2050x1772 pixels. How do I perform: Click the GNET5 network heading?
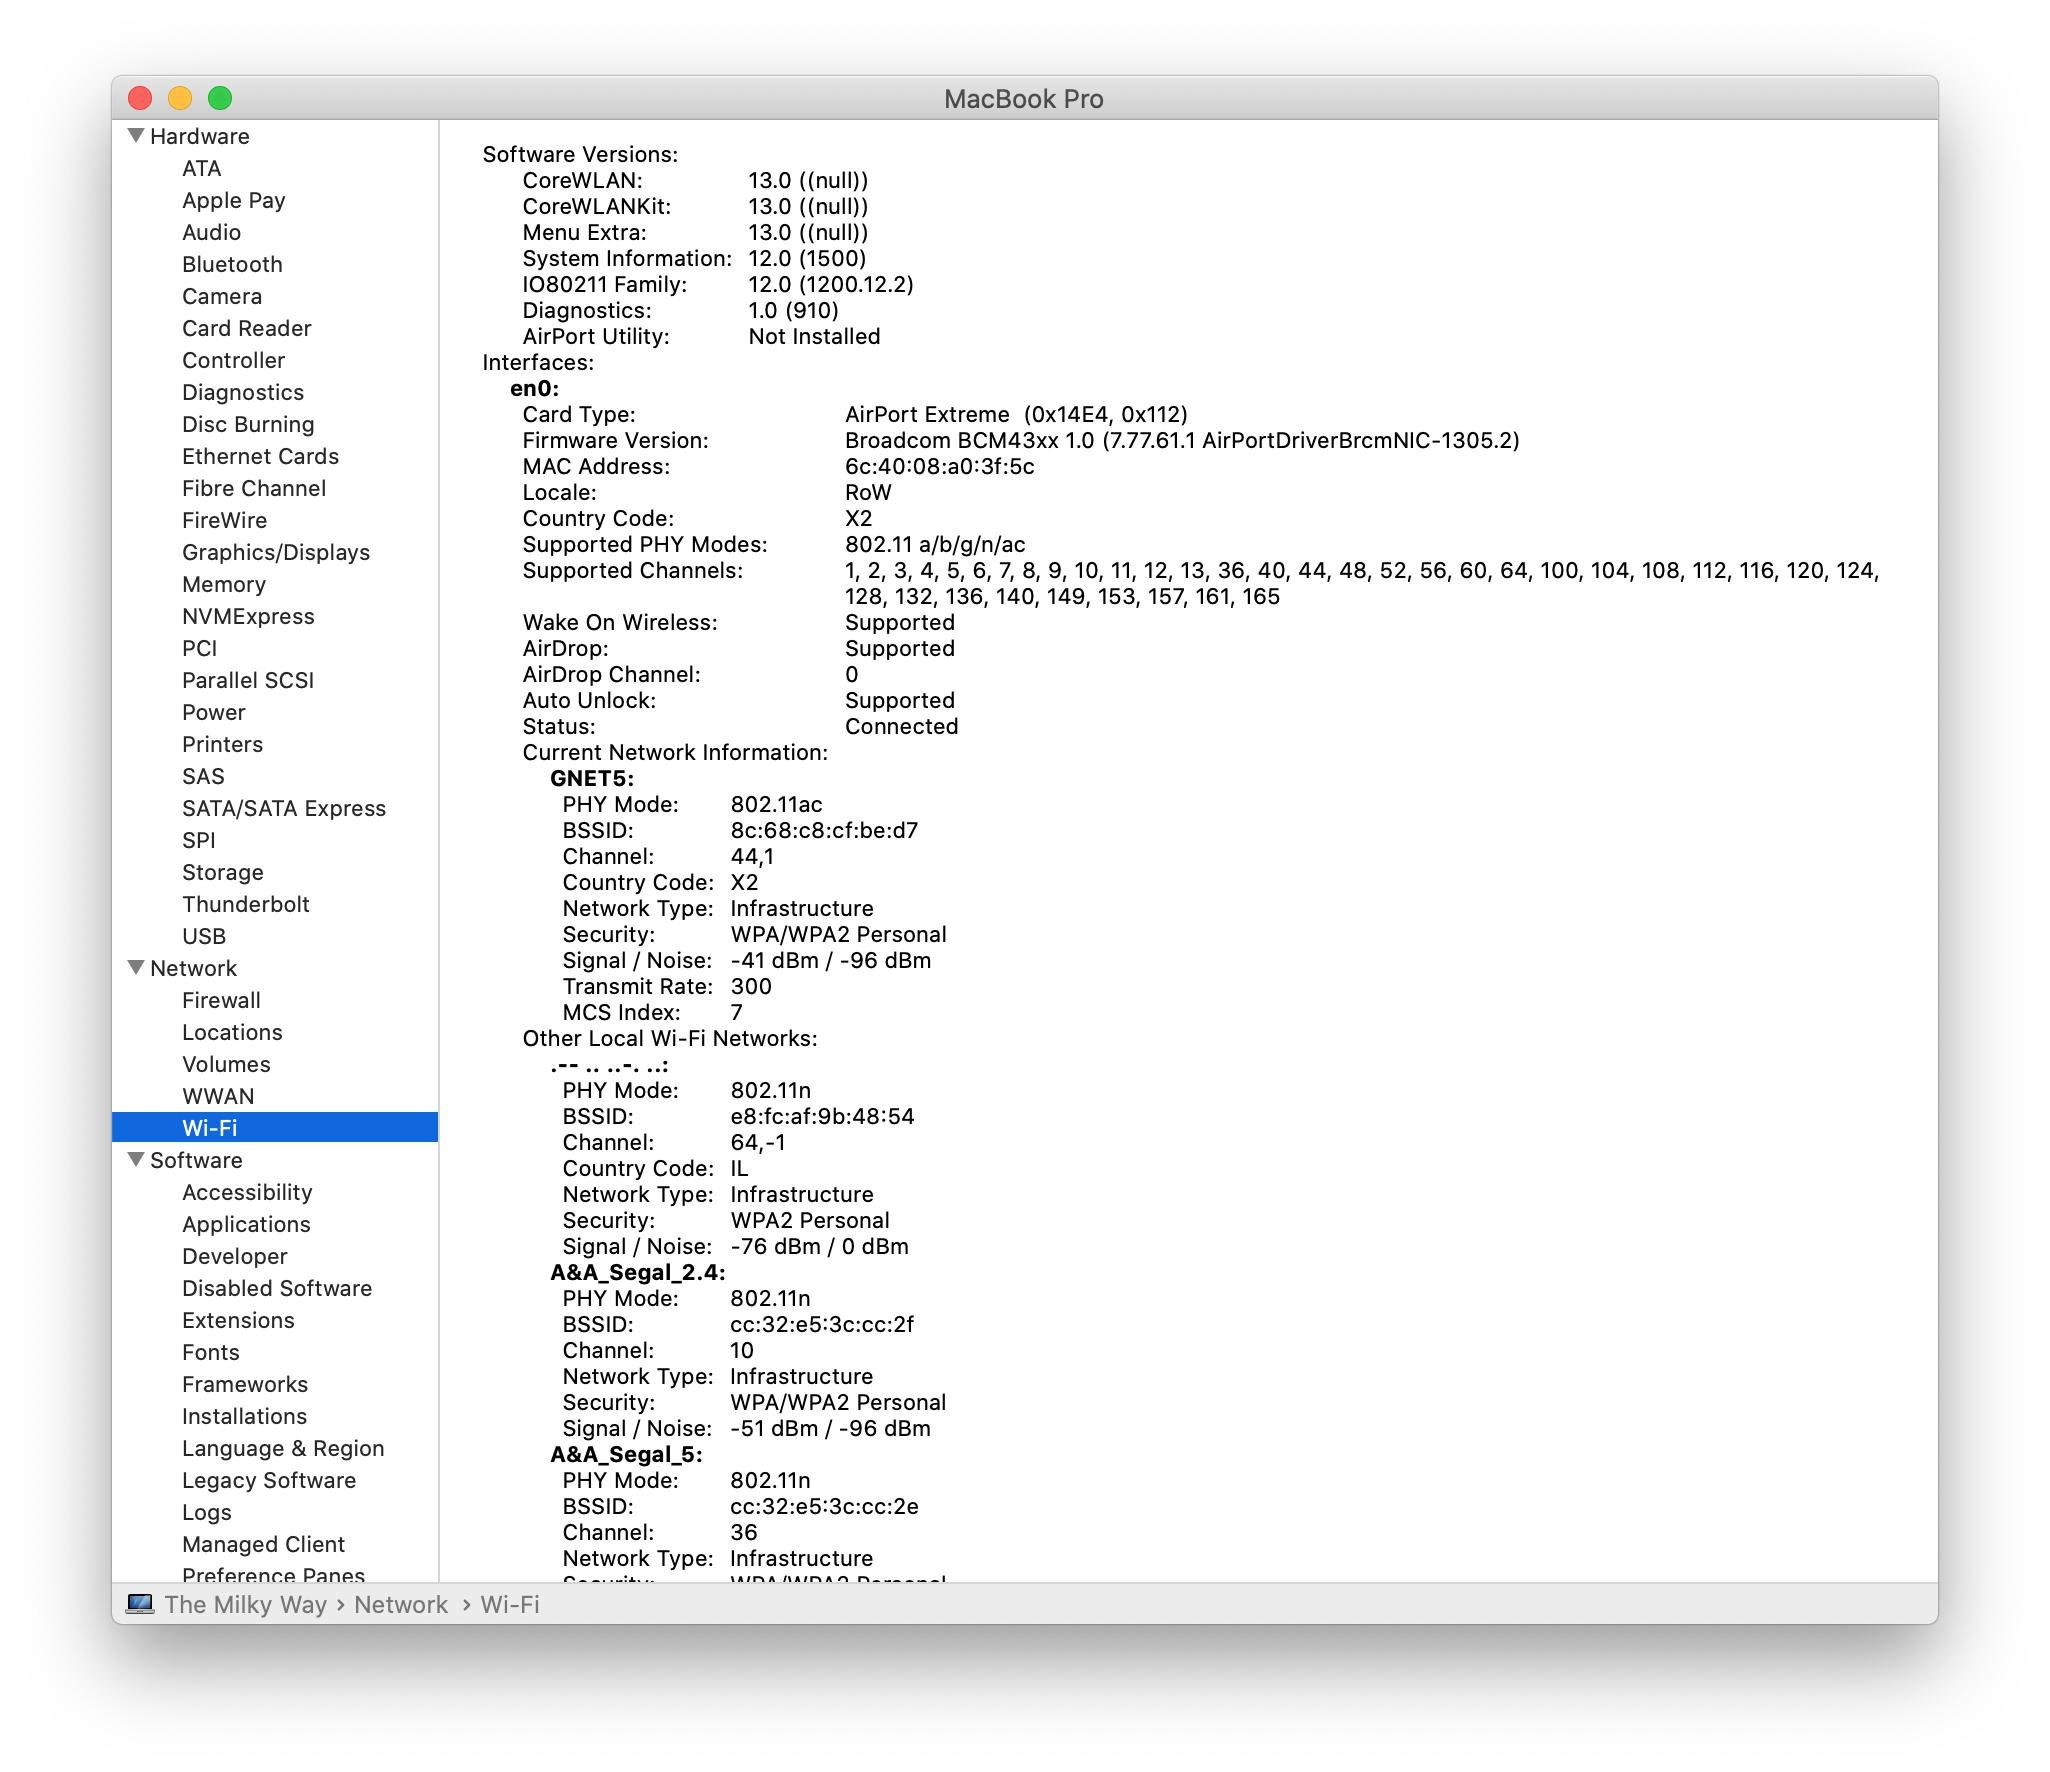coord(591,778)
